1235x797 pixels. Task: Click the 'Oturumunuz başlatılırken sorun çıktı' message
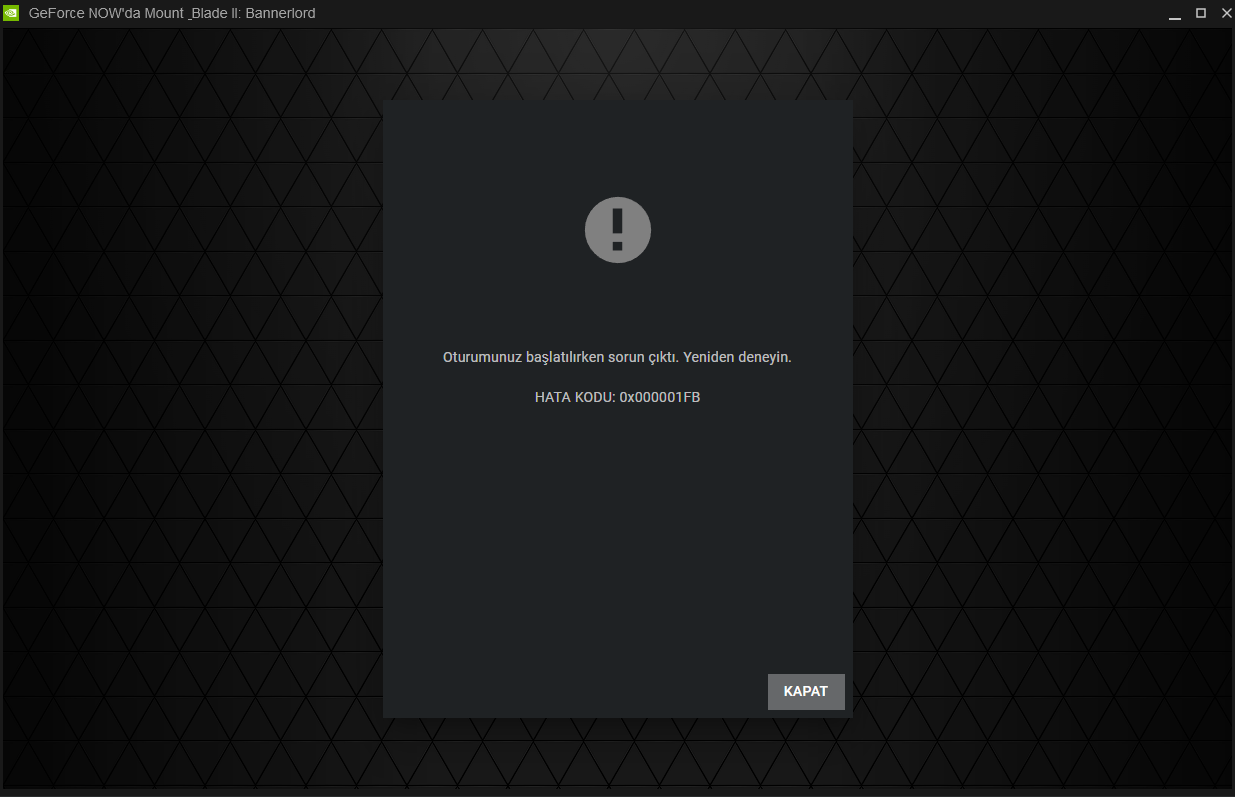617,357
